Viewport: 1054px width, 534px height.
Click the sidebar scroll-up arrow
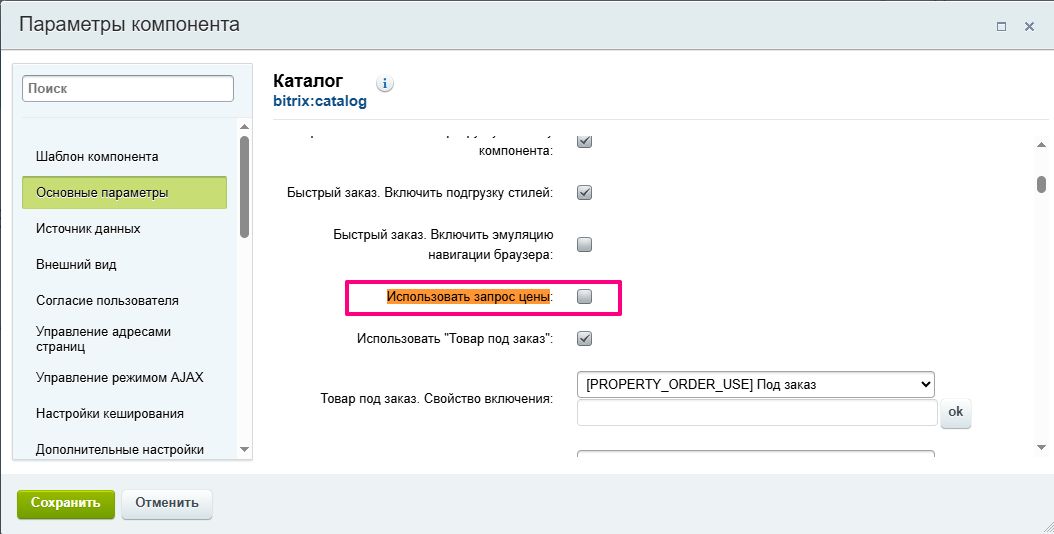[x=244, y=126]
